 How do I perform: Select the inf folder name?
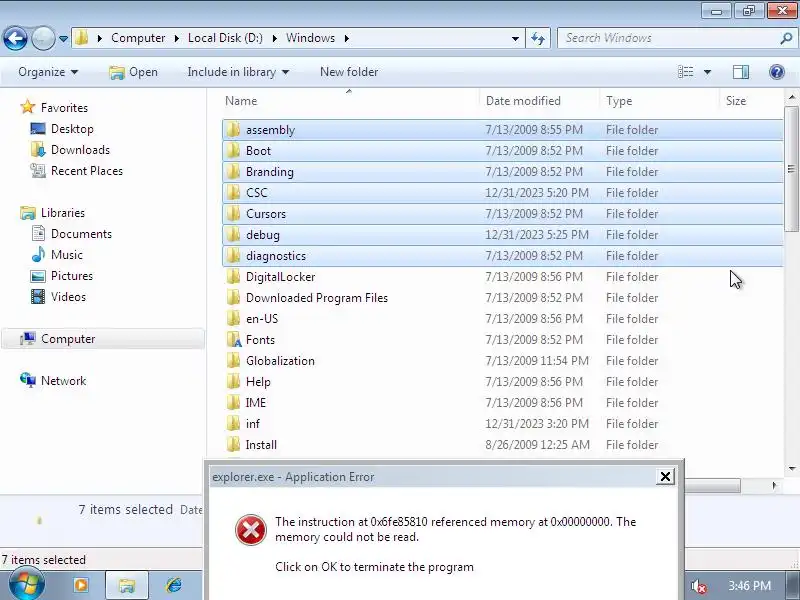click(253, 423)
